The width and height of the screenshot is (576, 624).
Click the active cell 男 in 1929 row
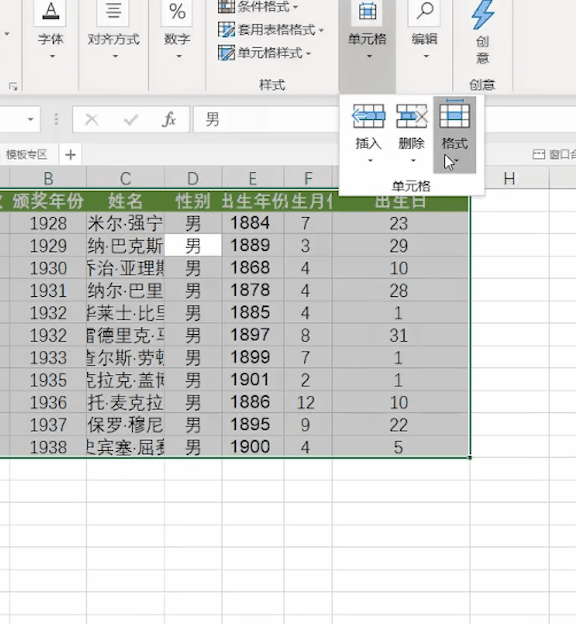(193, 246)
